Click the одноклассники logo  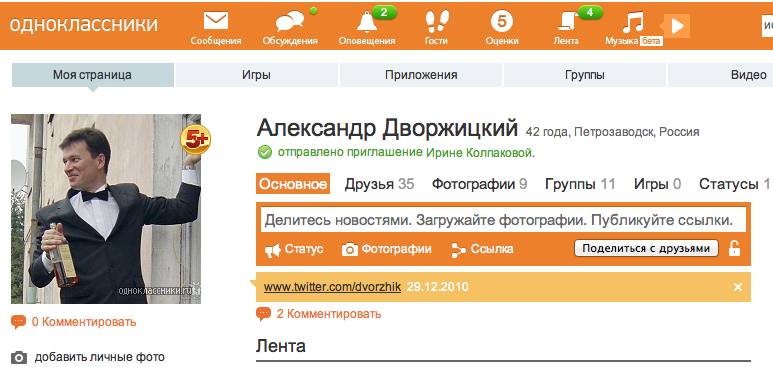click(84, 24)
